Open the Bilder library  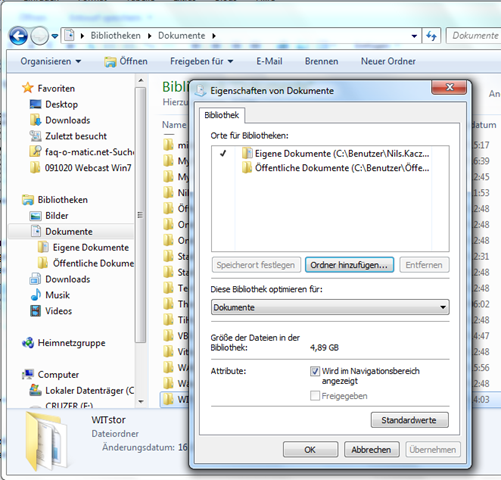(49, 216)
